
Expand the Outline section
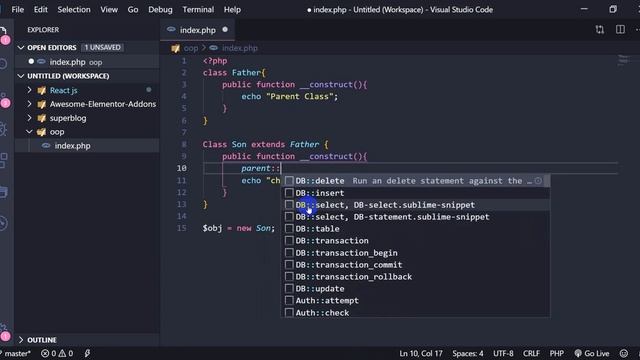tap(21, 340)
